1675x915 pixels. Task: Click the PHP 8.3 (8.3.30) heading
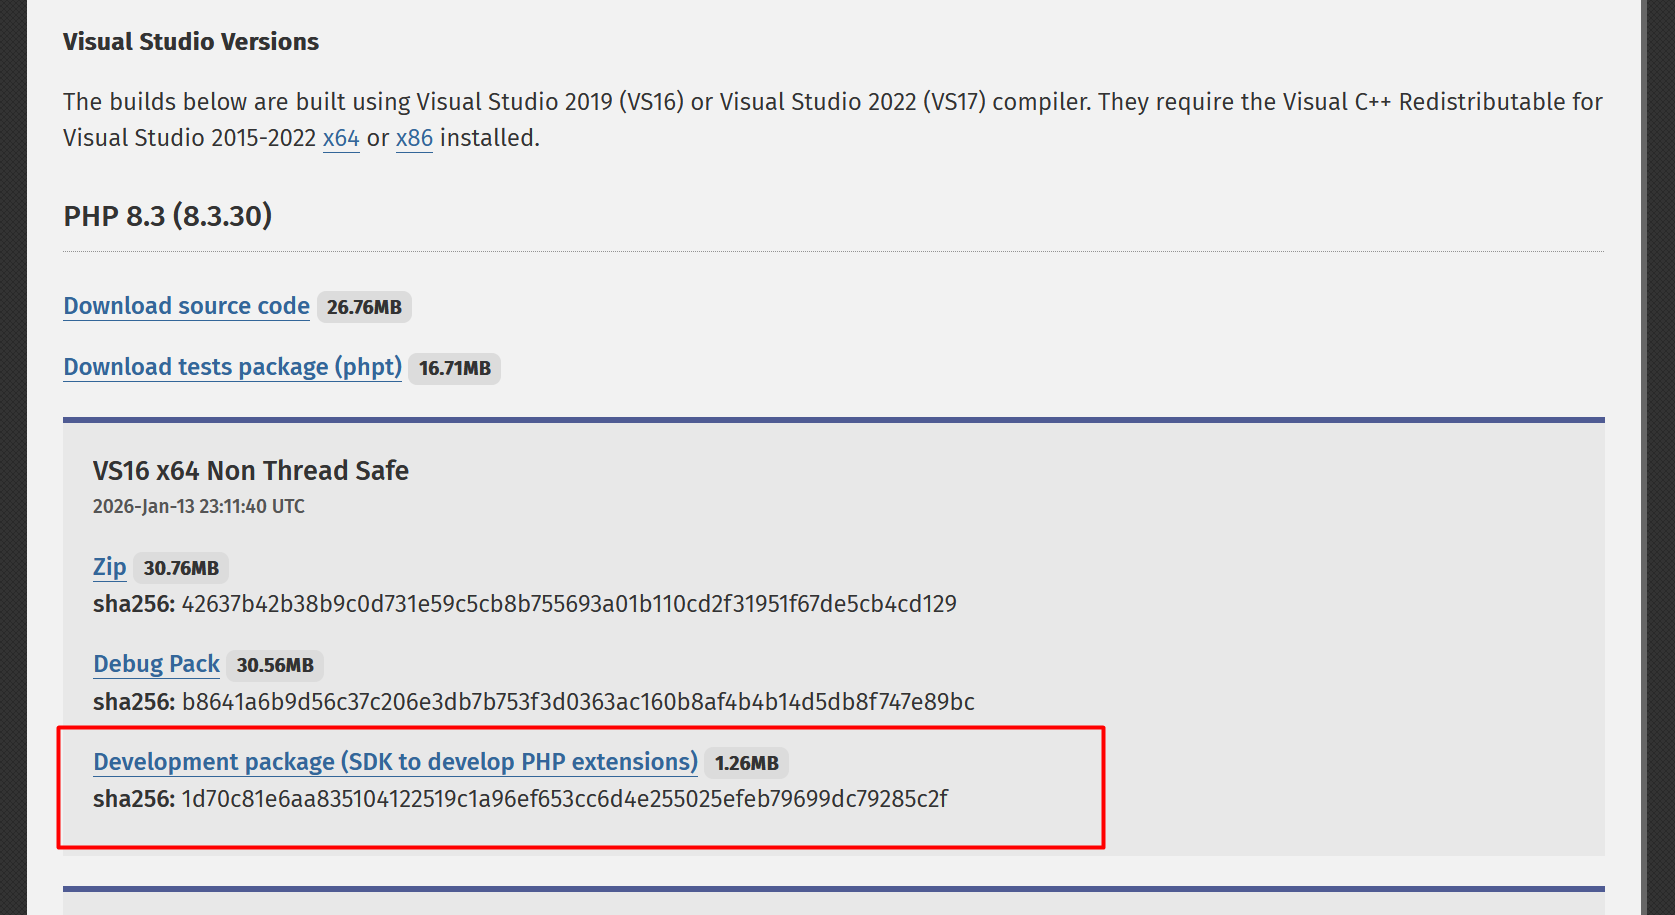click(168, 216)
